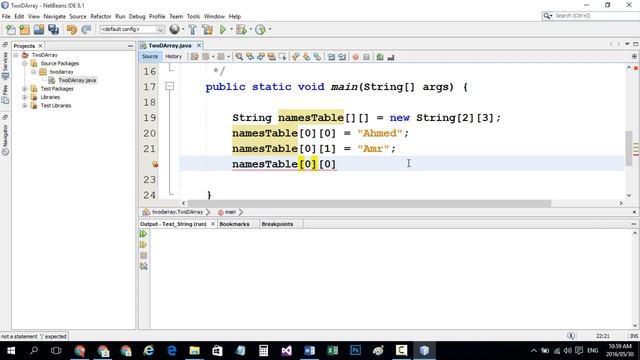Close the Projects panel tab

click(x=40, y=46)
